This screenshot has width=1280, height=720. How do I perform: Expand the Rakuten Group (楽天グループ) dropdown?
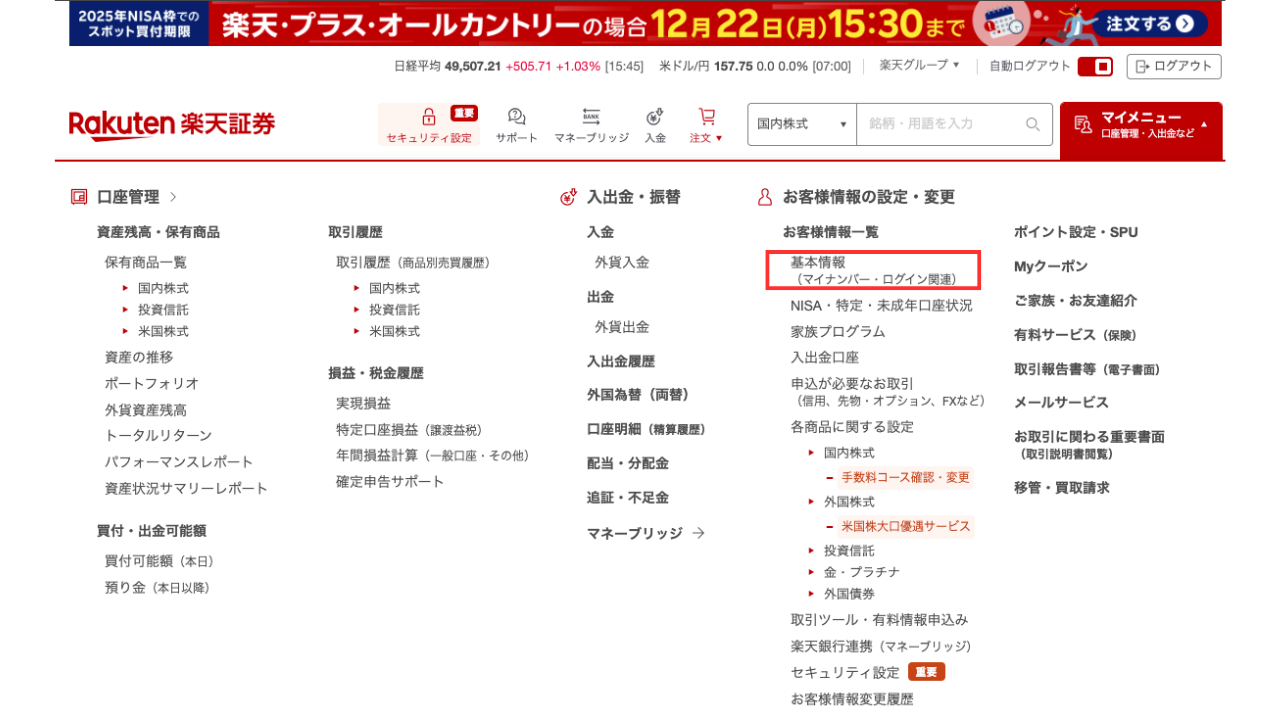[919, 66]
